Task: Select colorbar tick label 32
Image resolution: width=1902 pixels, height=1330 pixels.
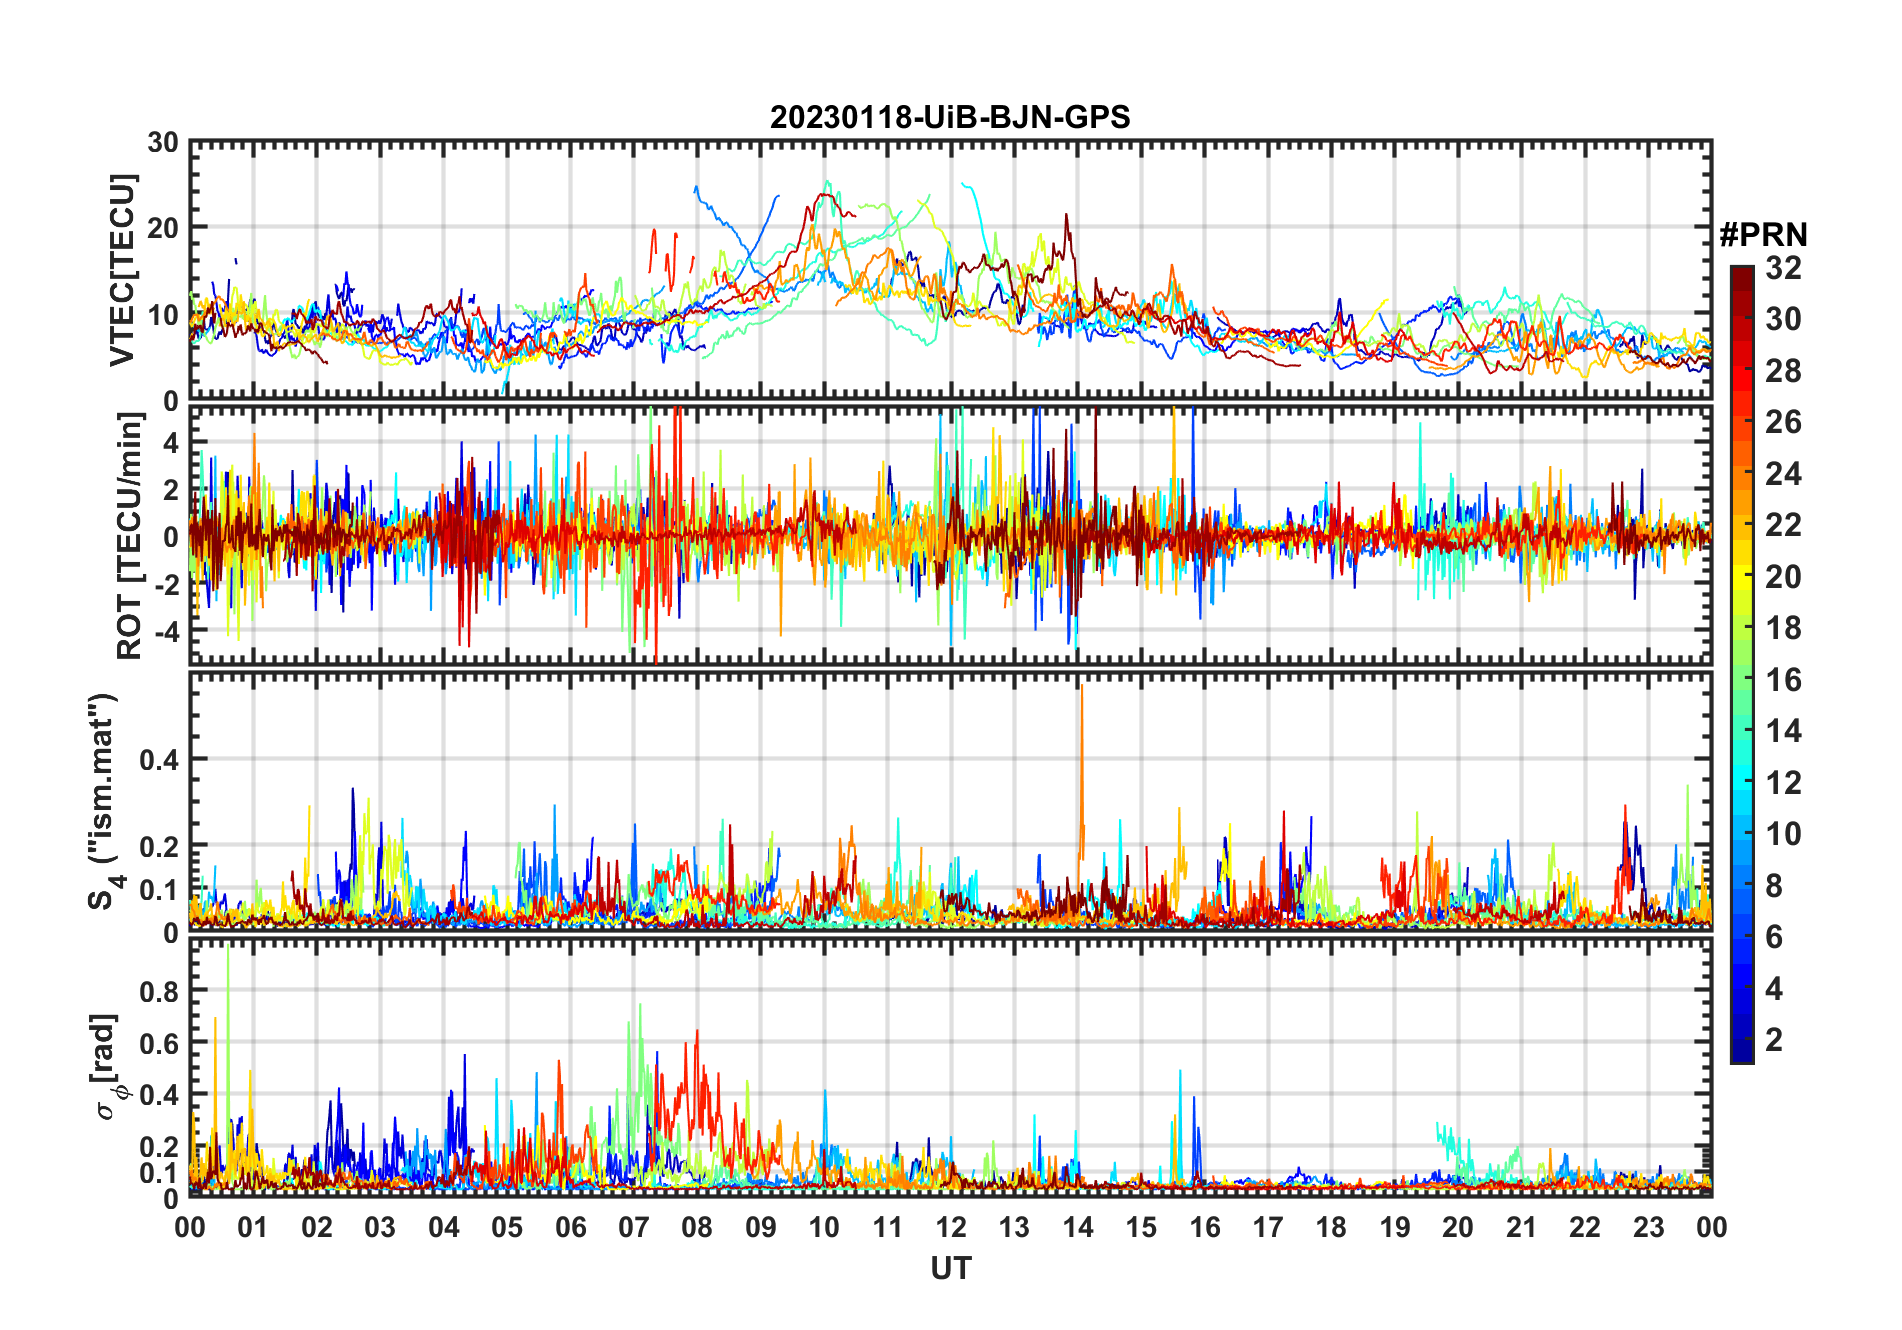Action: 1783,268
